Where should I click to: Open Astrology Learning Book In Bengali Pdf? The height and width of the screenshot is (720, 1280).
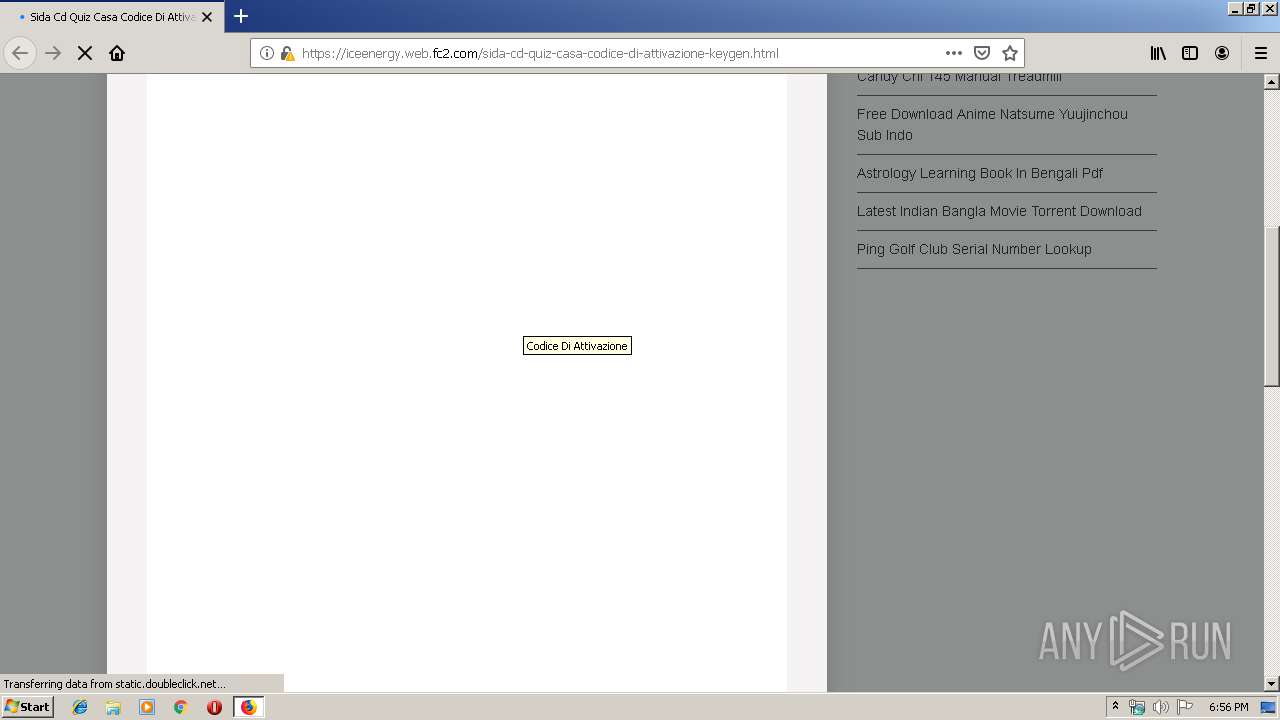click(x=980, y=173)
